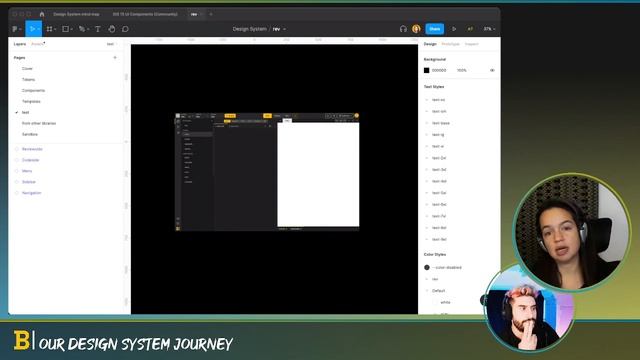Click the white color style swatch
This screenshot has height=360, width=640.
pyautogui.click(x=436, y=302)
